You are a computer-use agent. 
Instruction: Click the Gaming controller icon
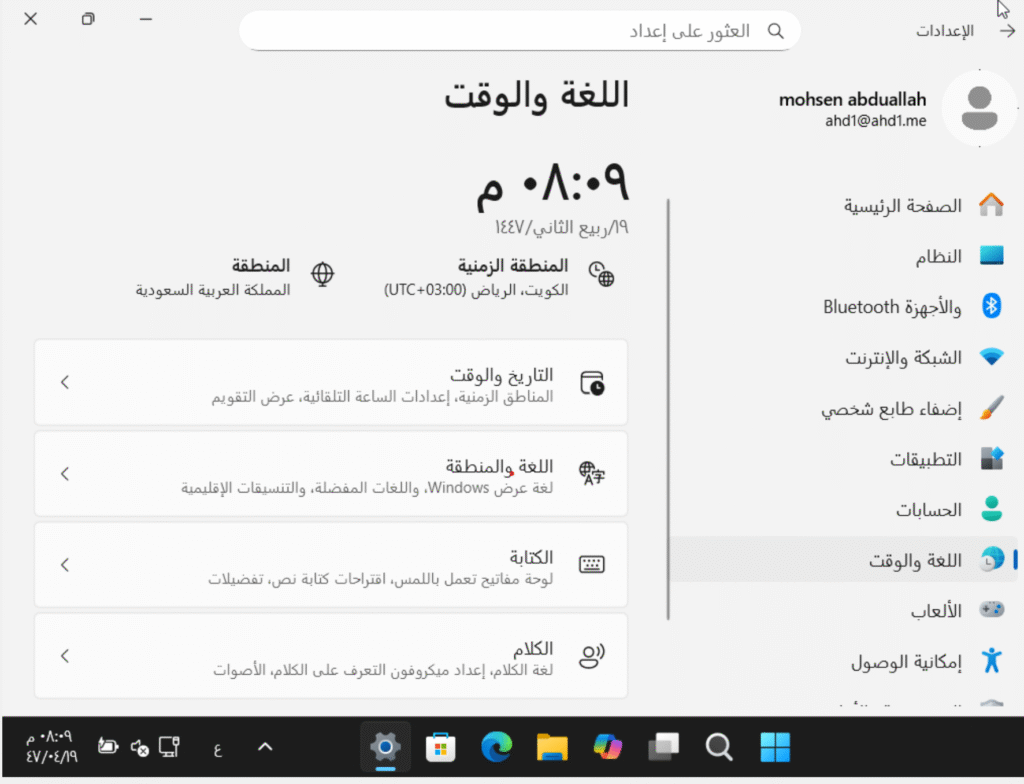tap(991, 611)
